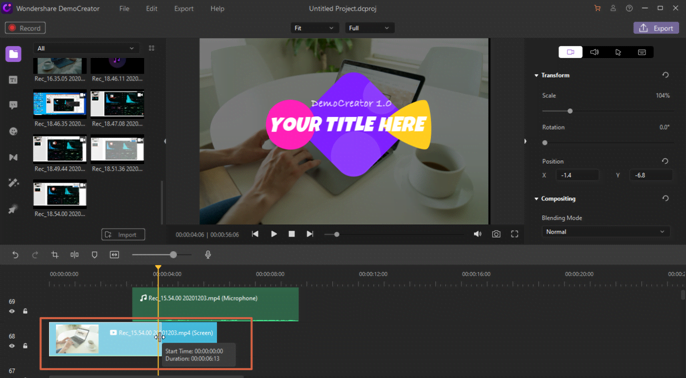
Task: Enter fullscreen preview mode
Action: click(514, 234)
